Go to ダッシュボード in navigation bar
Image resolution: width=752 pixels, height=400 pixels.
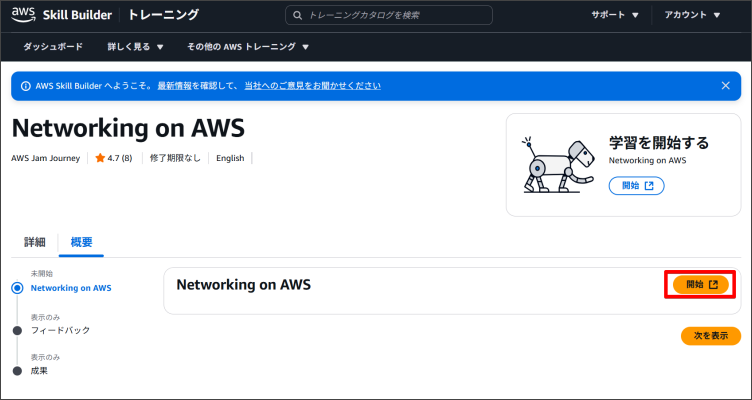[x=53, y=47]
